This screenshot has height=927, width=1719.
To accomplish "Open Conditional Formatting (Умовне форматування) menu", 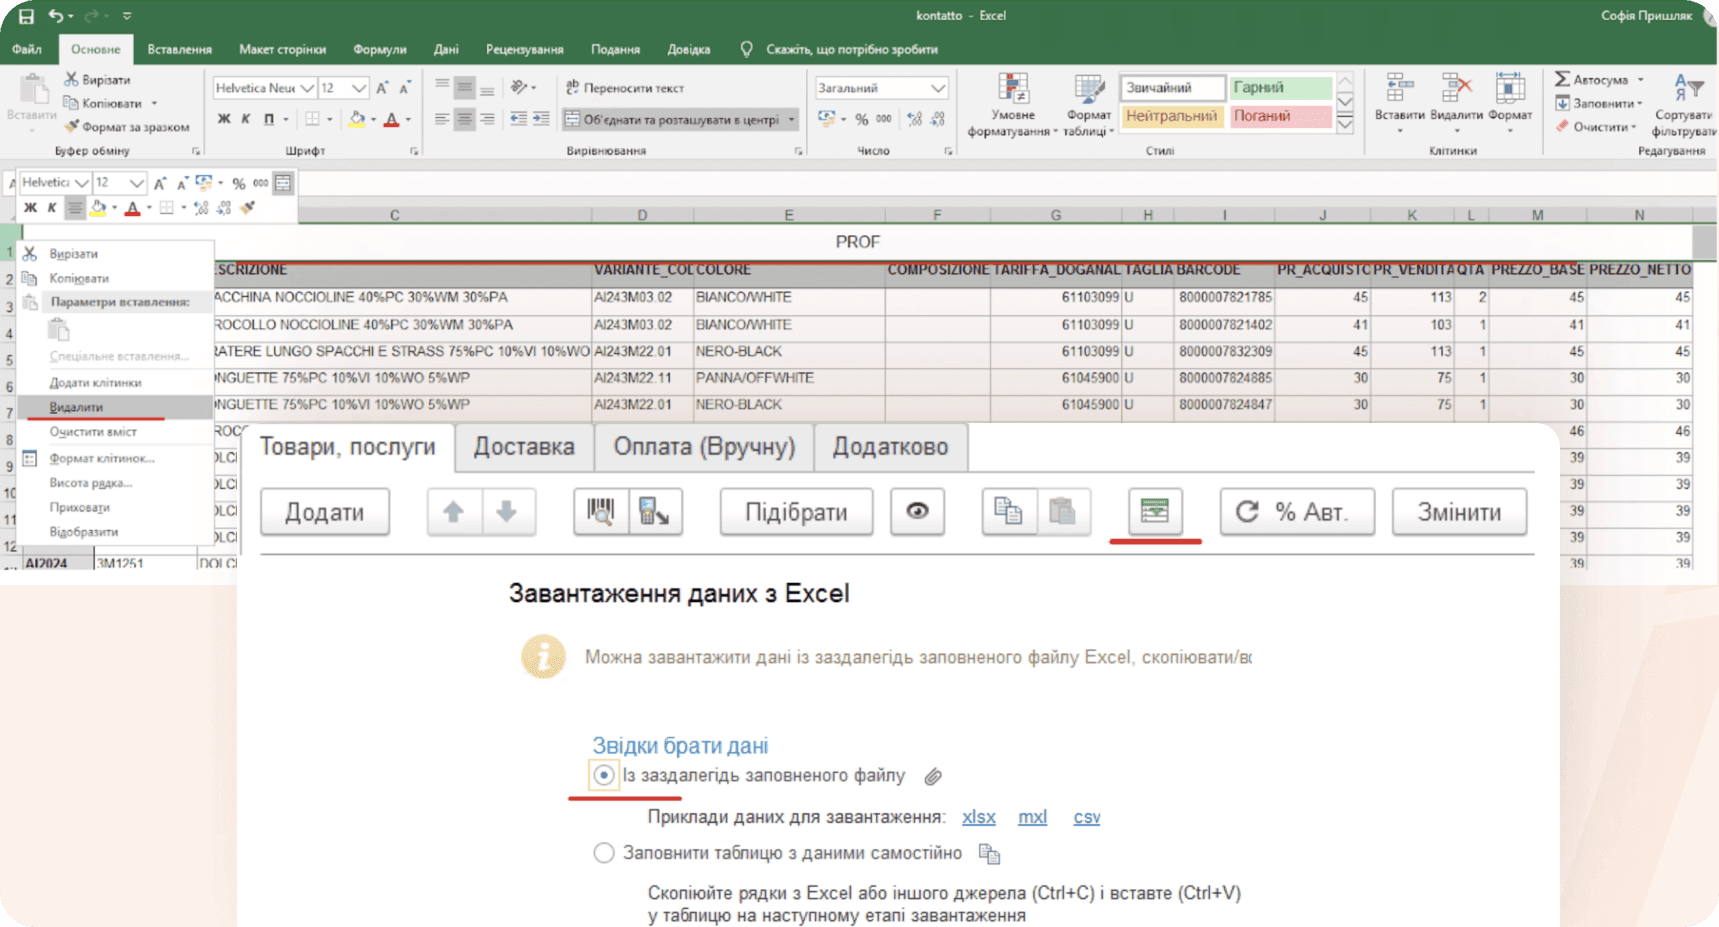I will (x=1014, y=104).
